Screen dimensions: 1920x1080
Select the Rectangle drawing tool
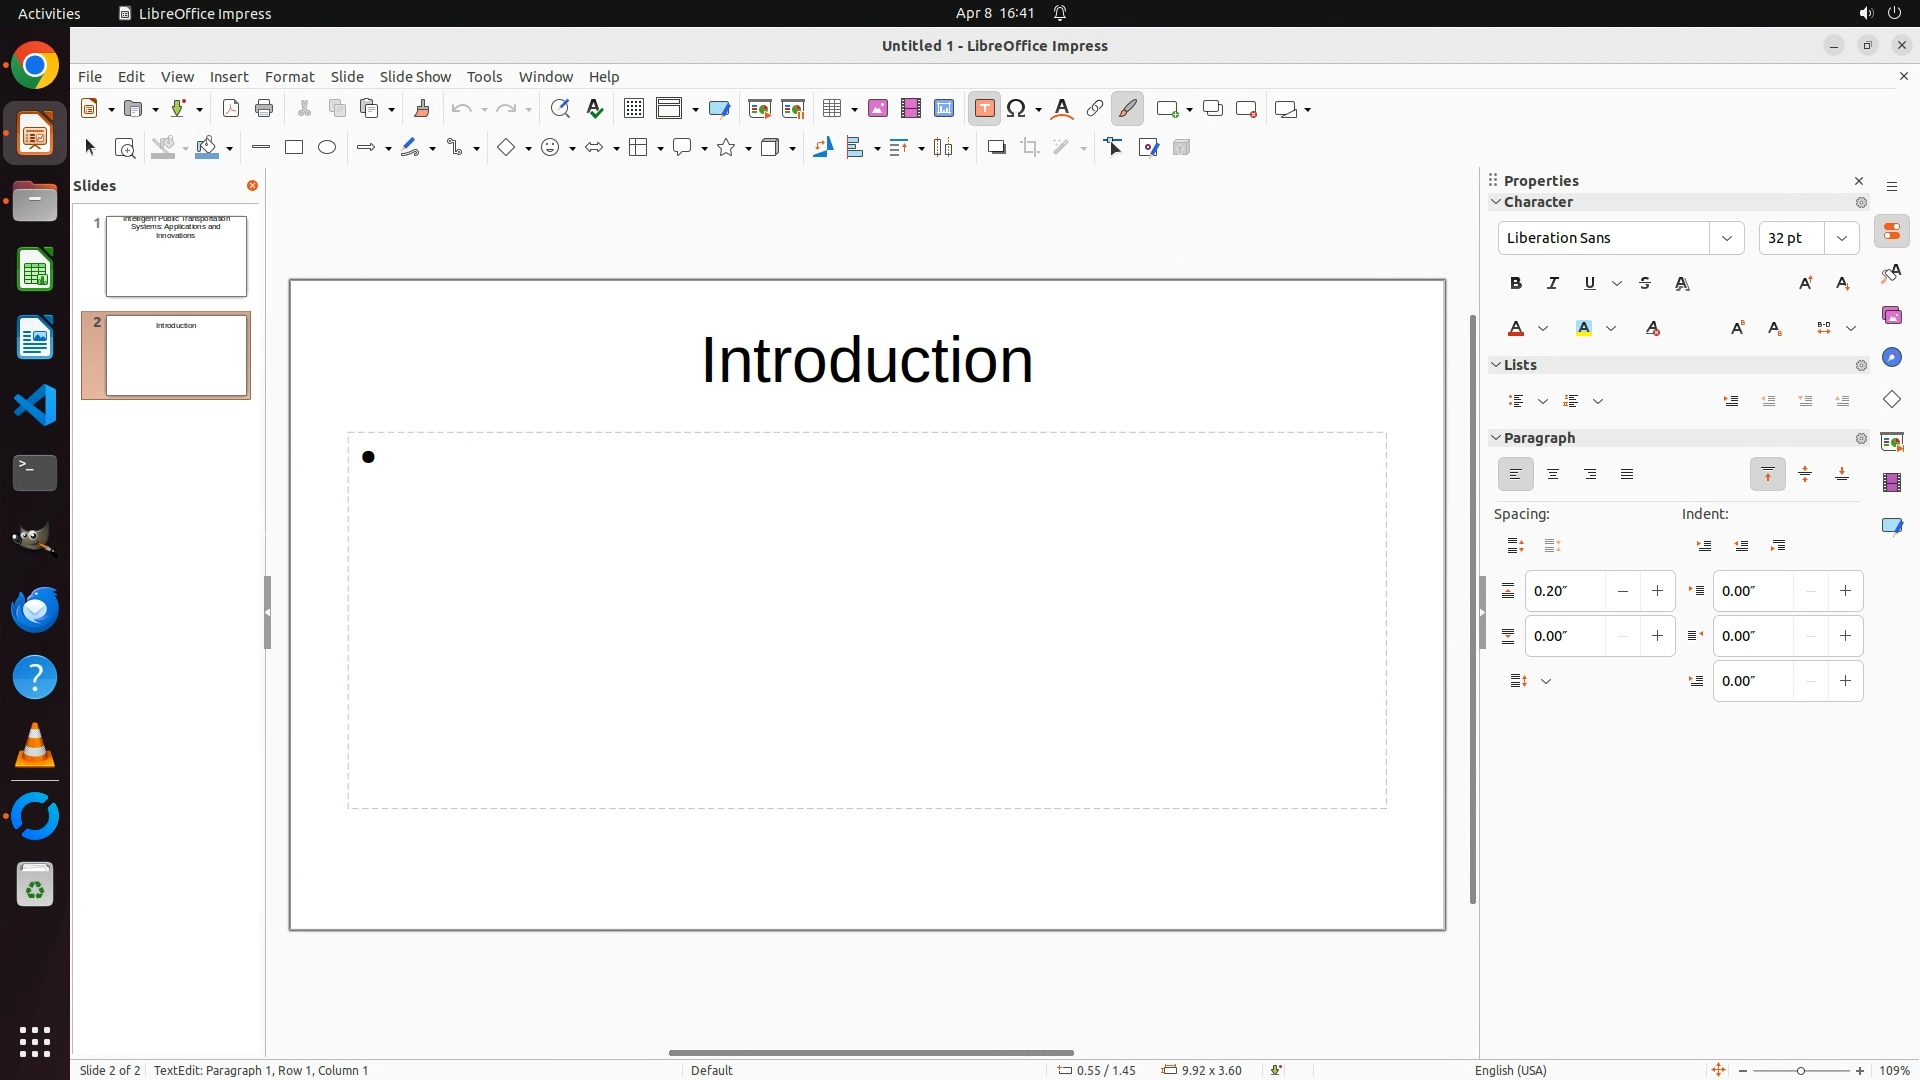[294, 148]
